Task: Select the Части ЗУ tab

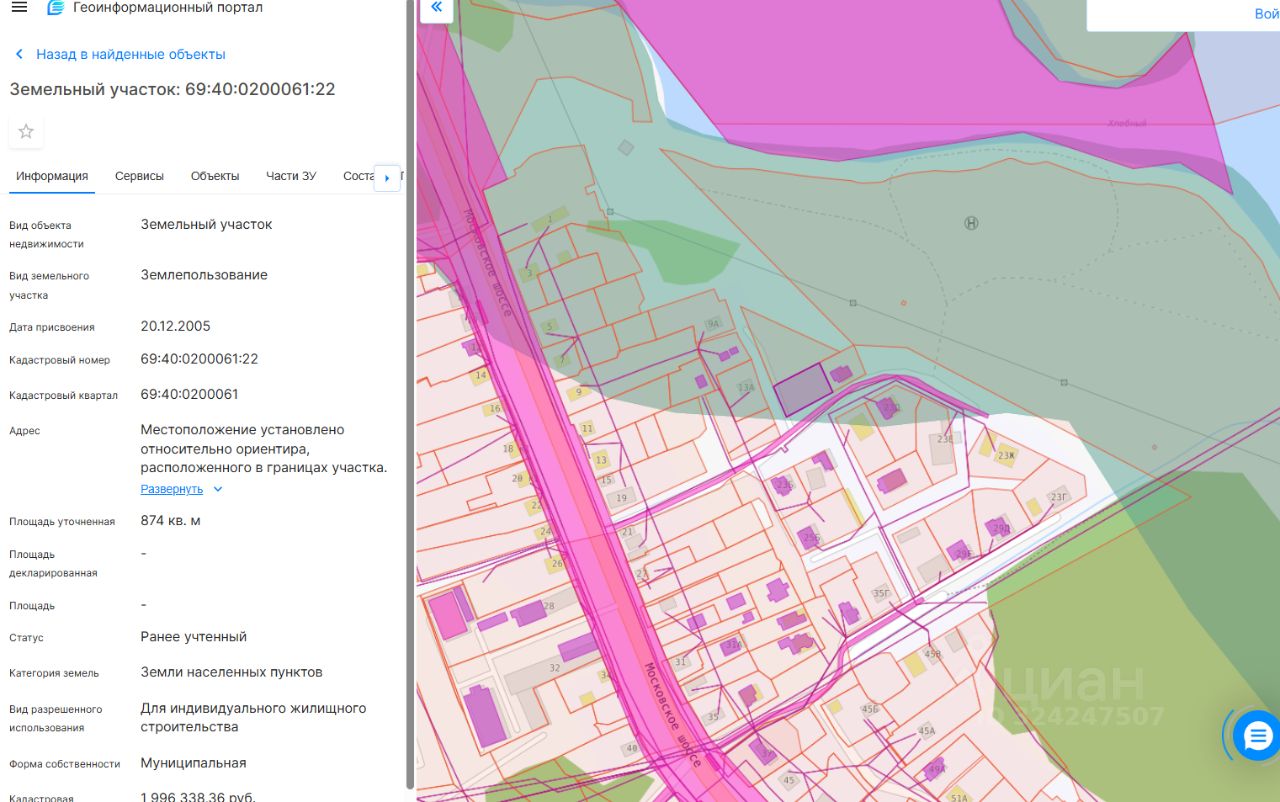Action: (x=291, y=176)
